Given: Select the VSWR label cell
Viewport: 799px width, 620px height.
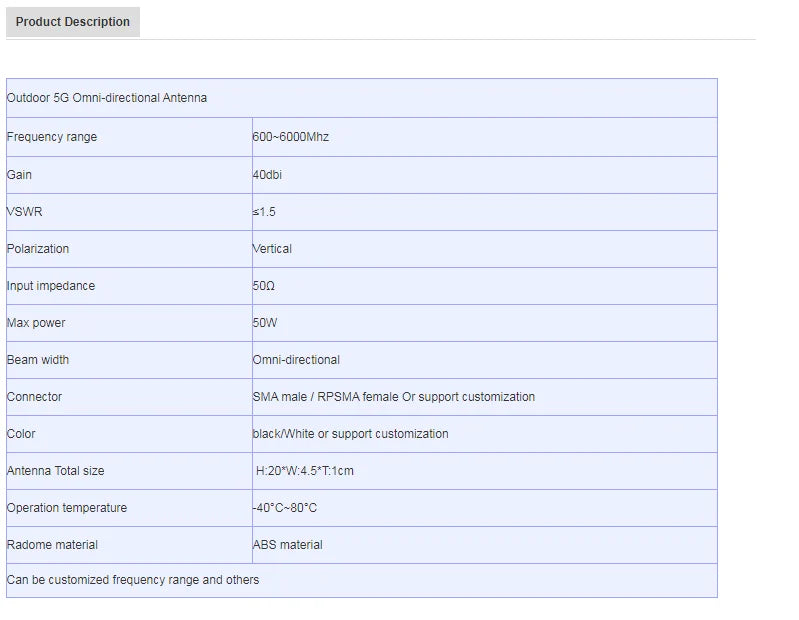Looking at the screenshot, I should click(129, 212).
